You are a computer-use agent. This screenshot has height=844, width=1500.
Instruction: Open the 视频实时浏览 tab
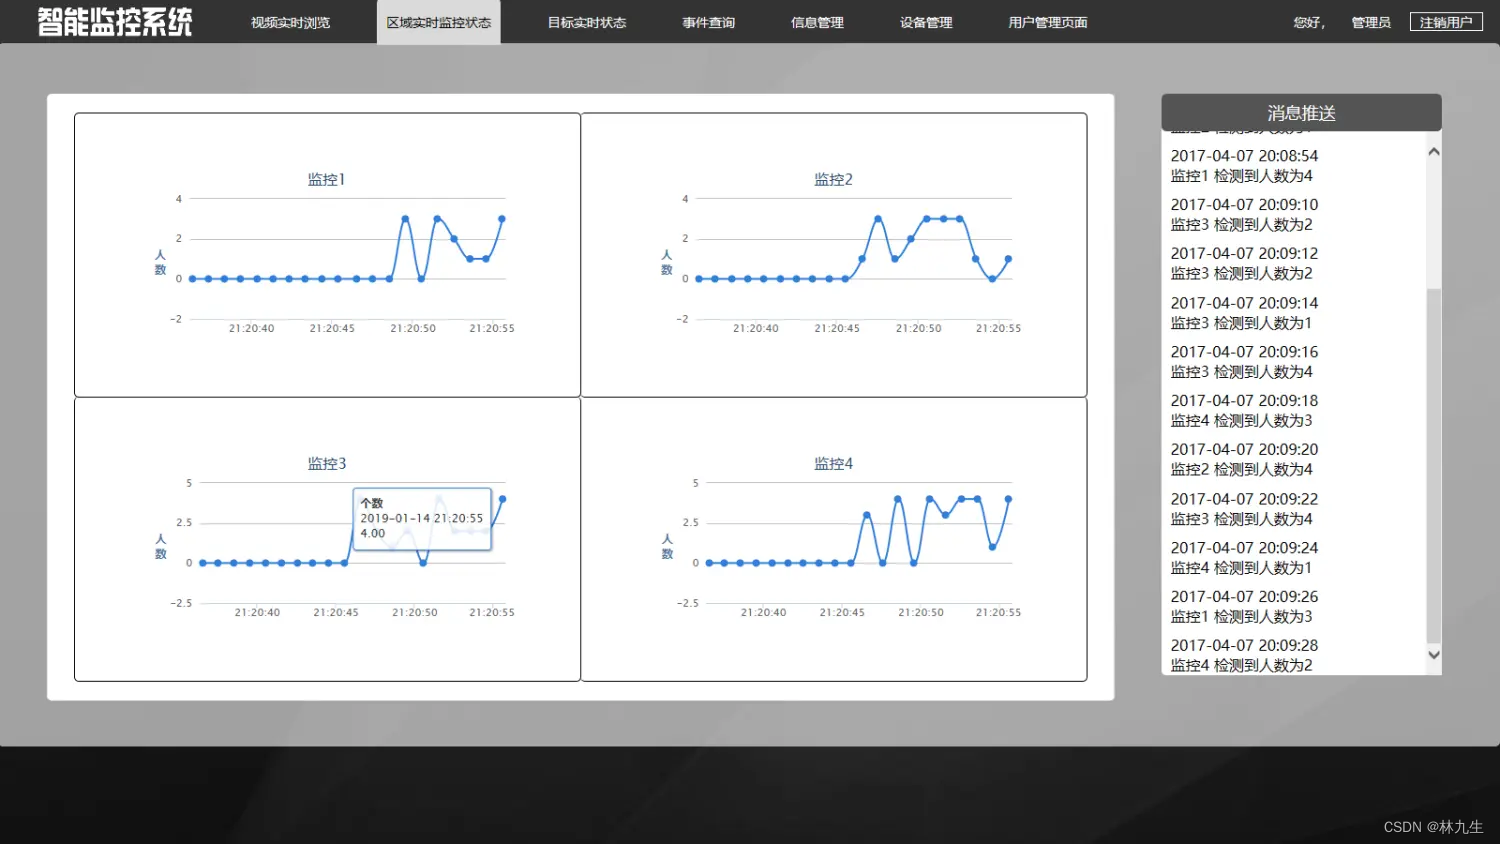click(290, 22)
